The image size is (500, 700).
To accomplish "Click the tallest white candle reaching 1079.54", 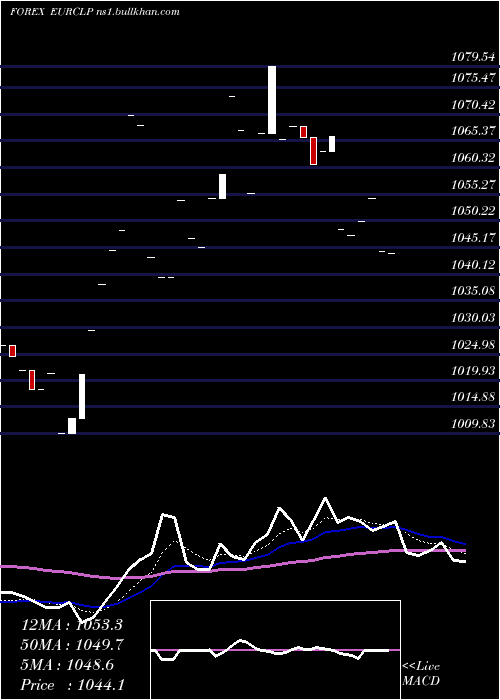I will [x=272, y=100].
